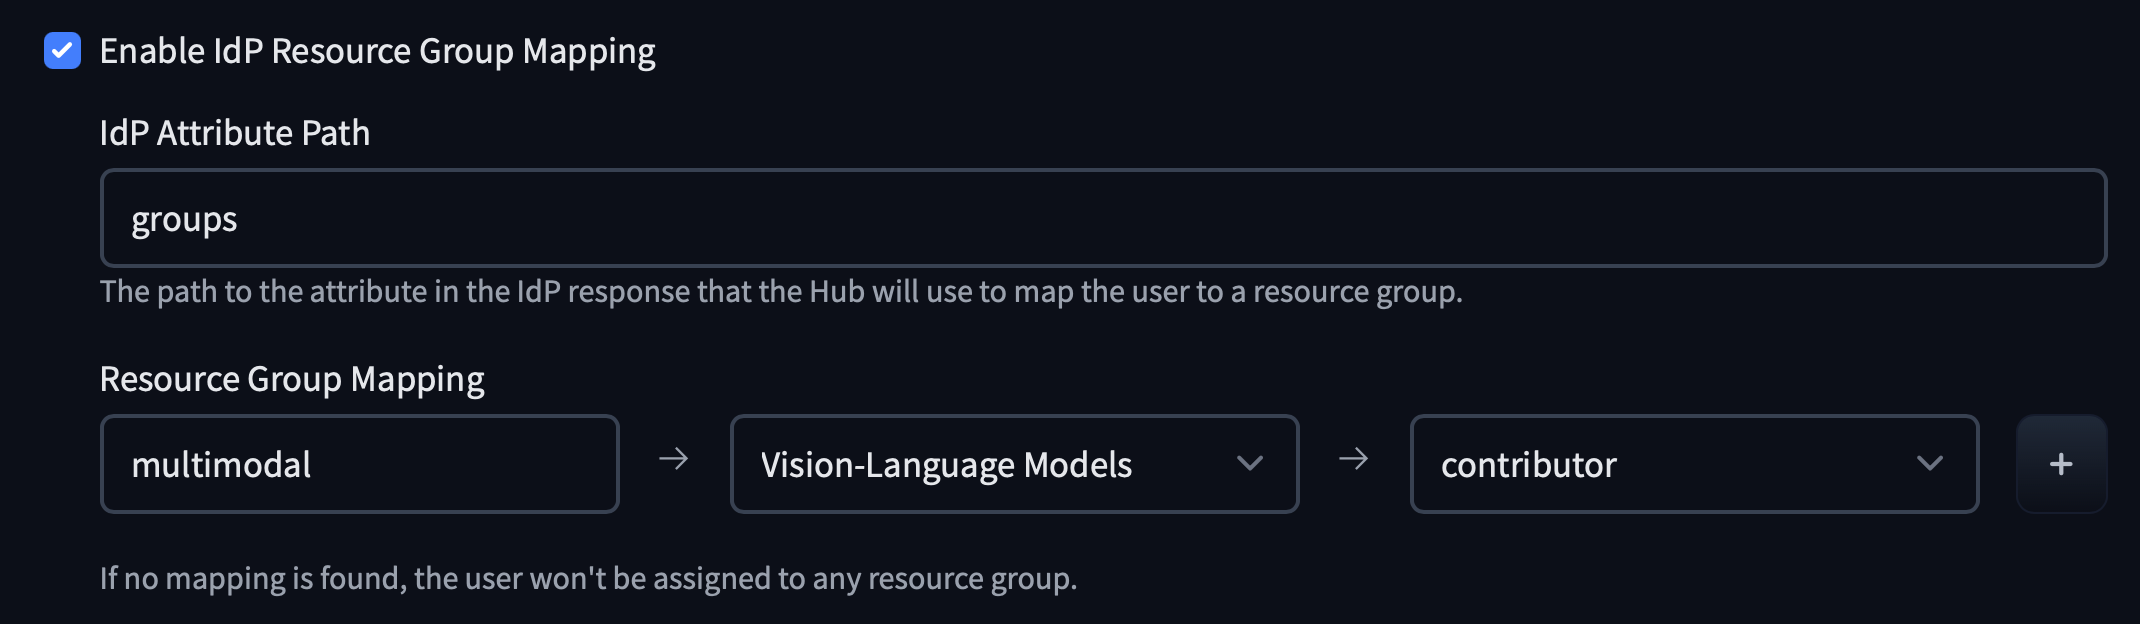The image size is (2140, 624).
Task: Click the arrow icon before the contributor selector
Action: (x=1354, y=459)
